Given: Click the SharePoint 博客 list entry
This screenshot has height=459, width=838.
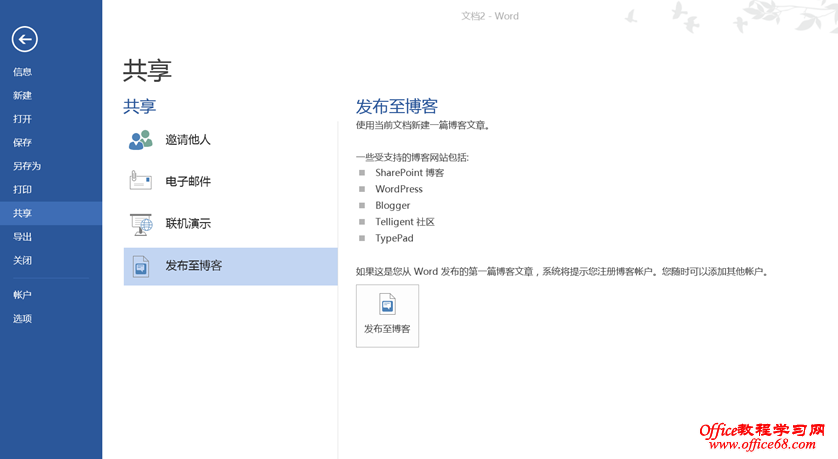Looking at the screenshot, I should coord(409,173).
